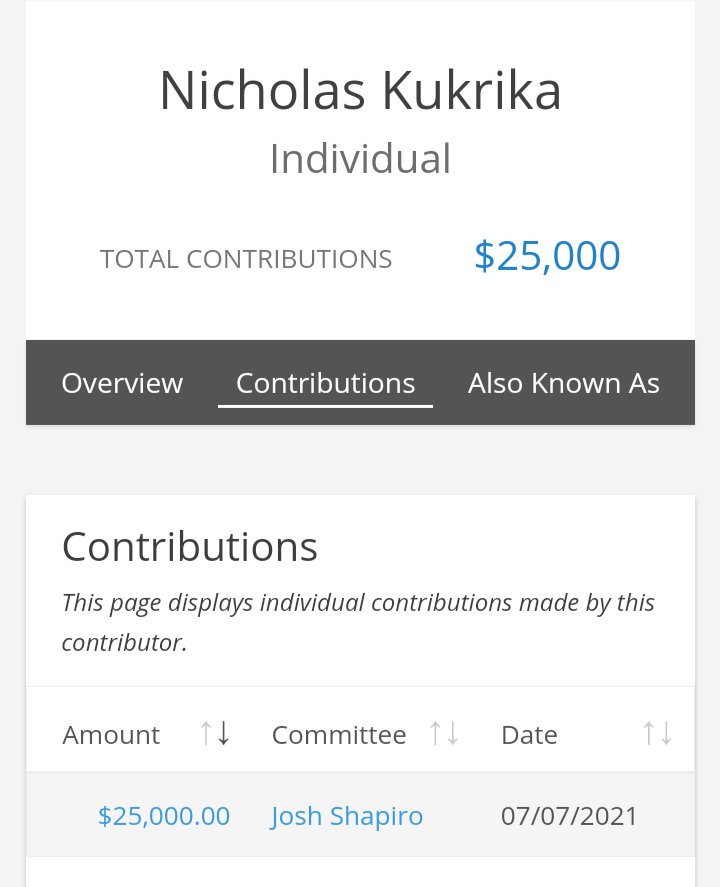Click the Date column header
Image resolution: width=720 pixels, height=887 pixels.
coord(529,735)
